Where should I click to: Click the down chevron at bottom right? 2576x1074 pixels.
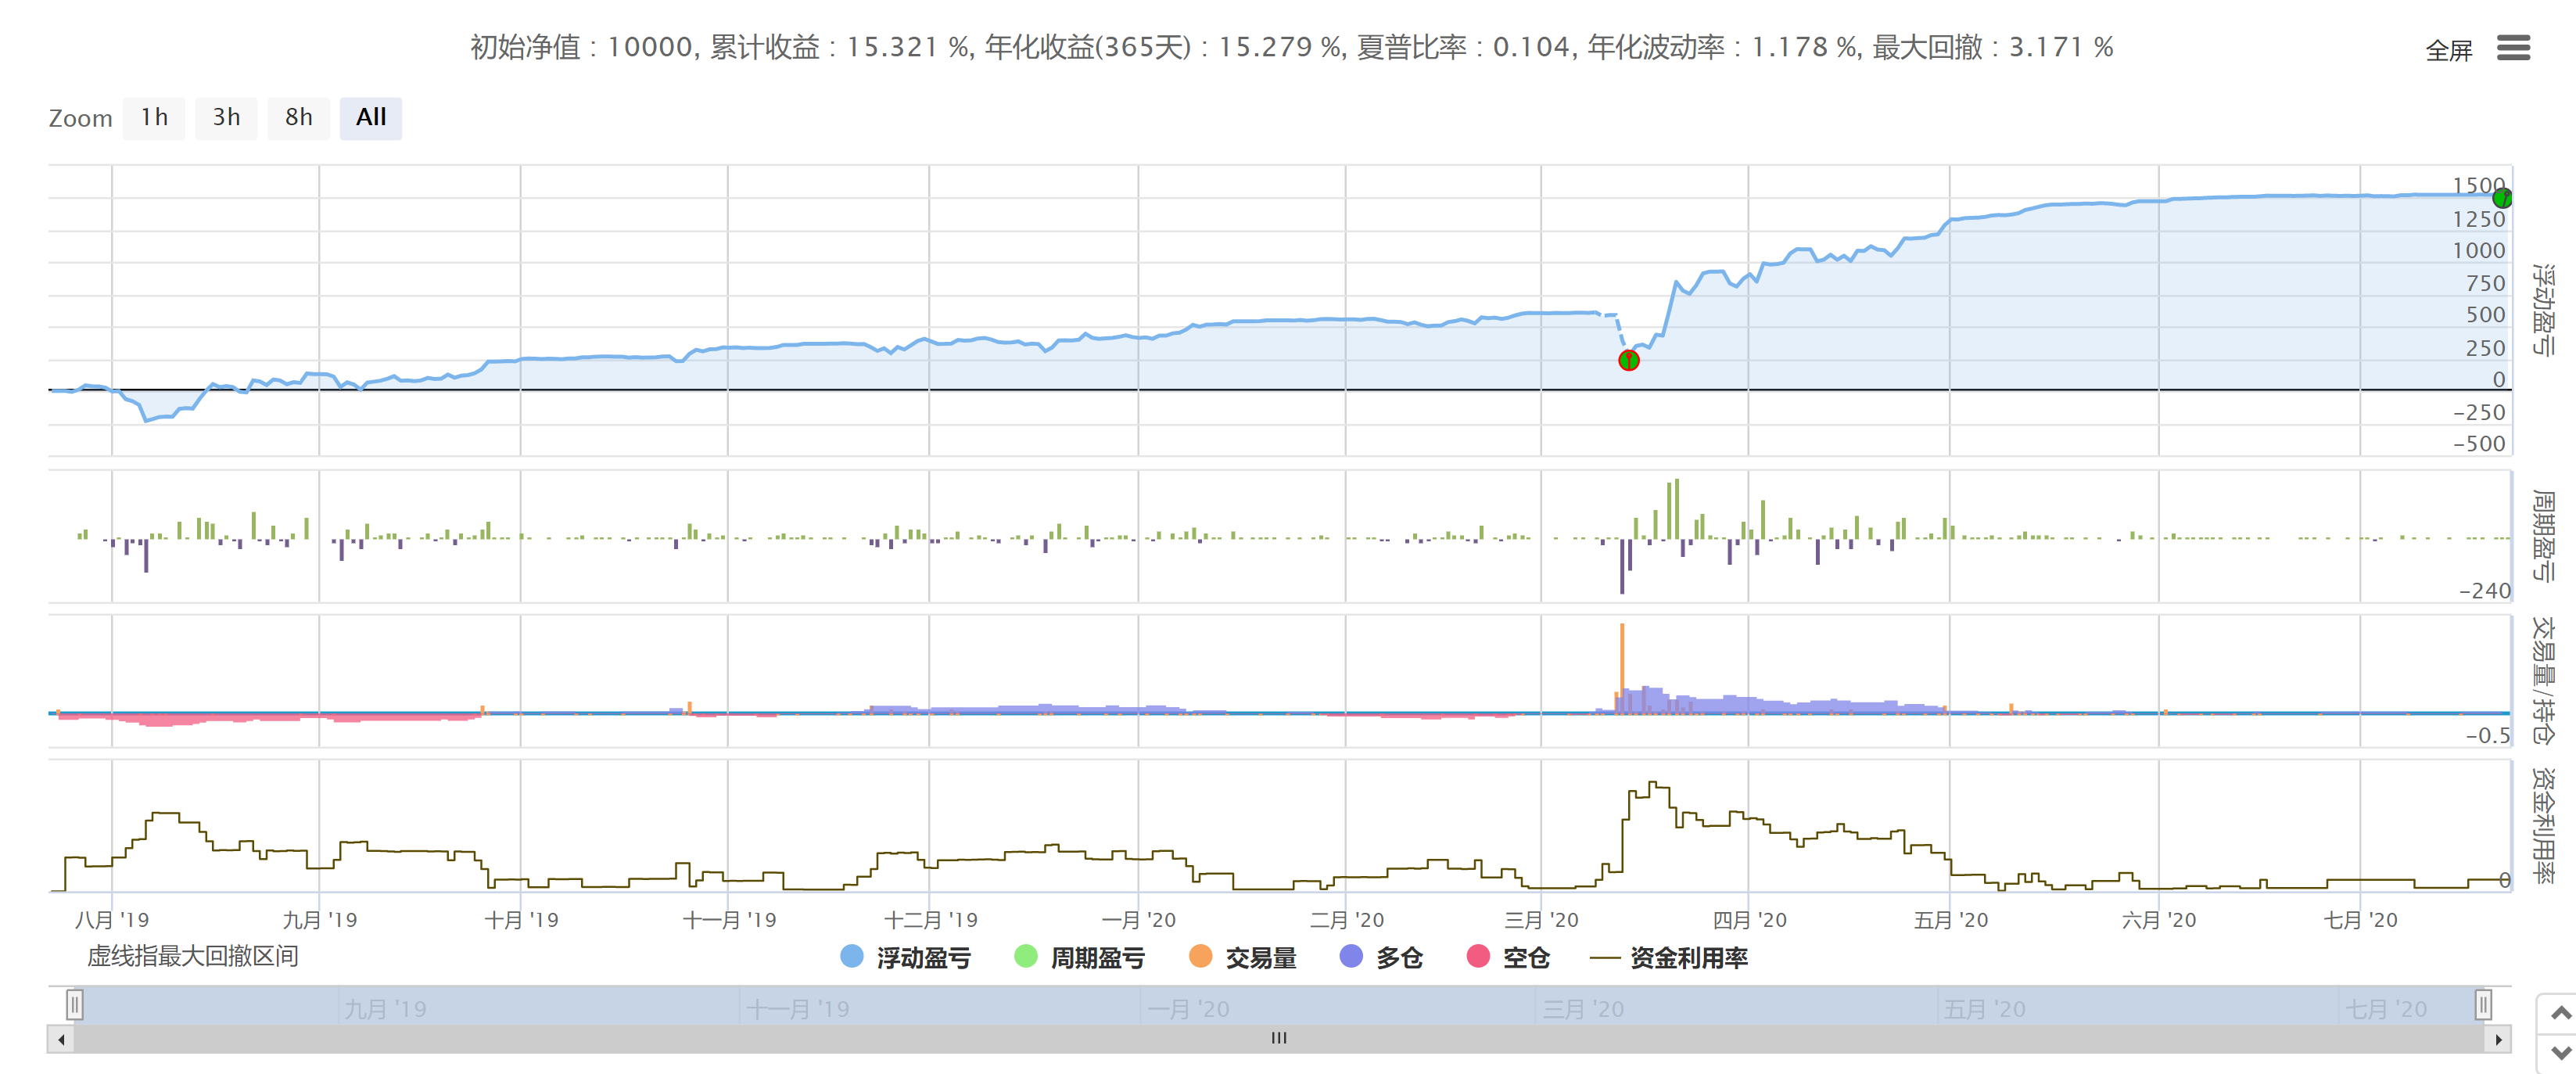pos(2560,1053)
